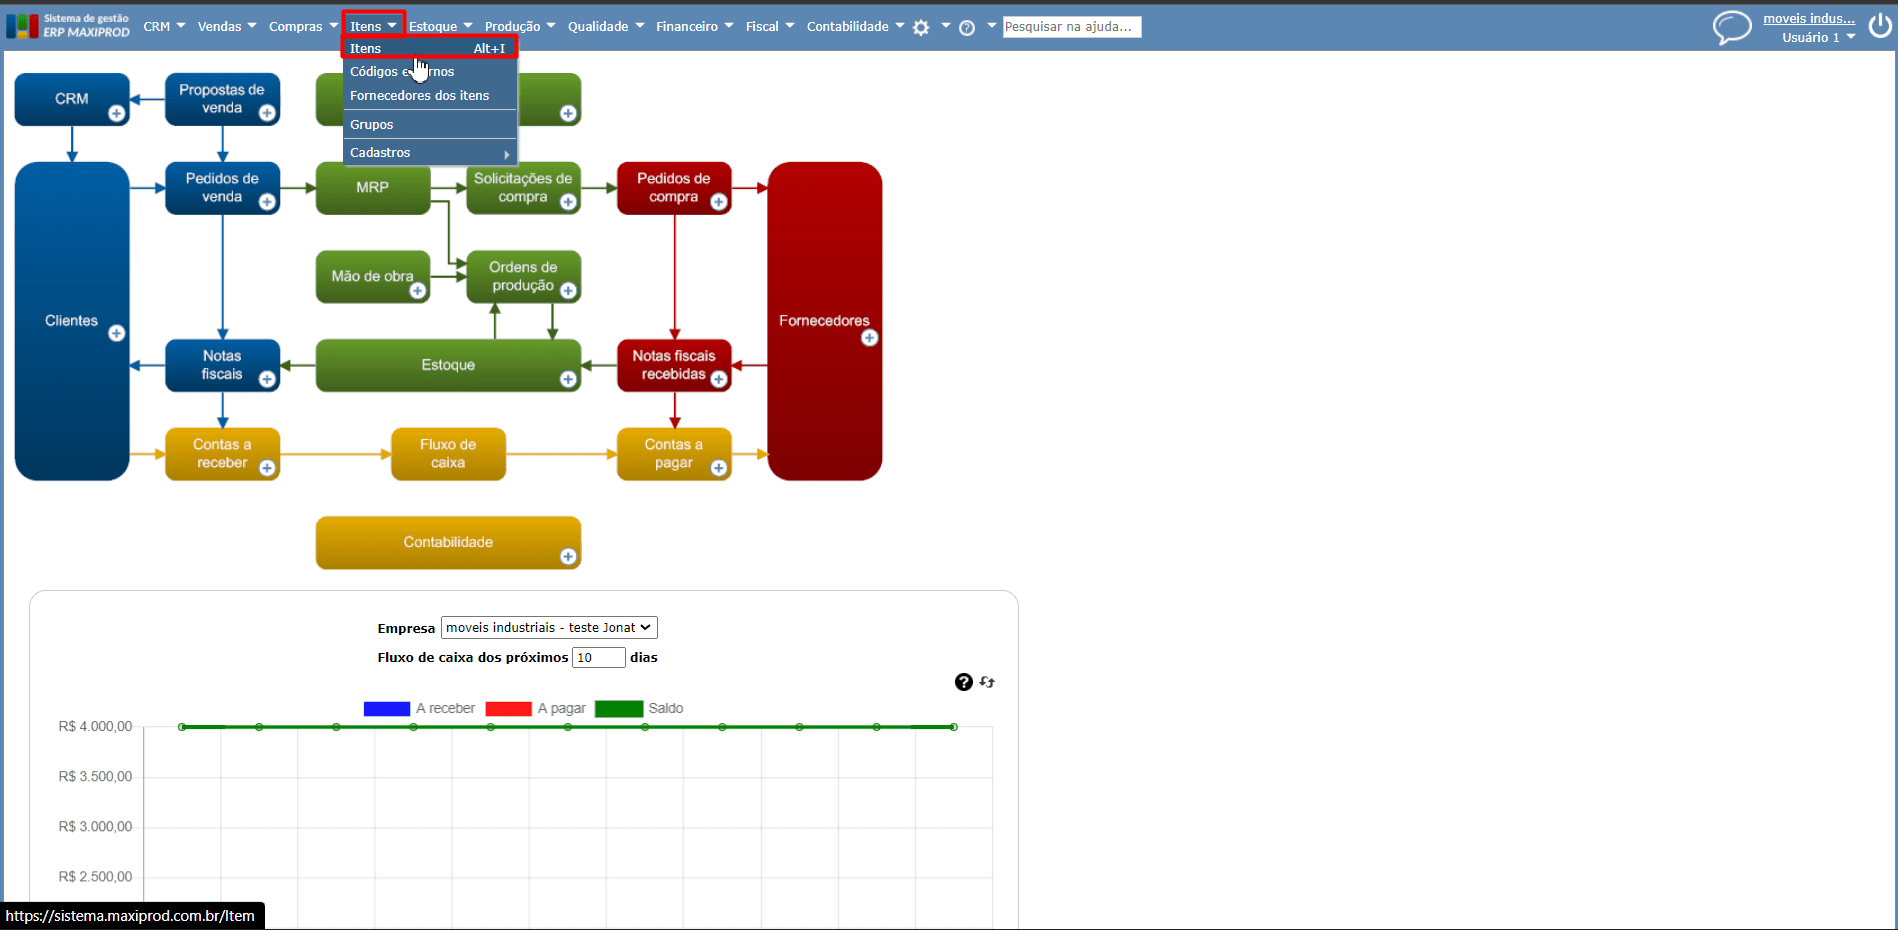Screen dimensions: 1898x930
Task: Open the help question mark icon in menu bar
Action: tap(967, 28)
